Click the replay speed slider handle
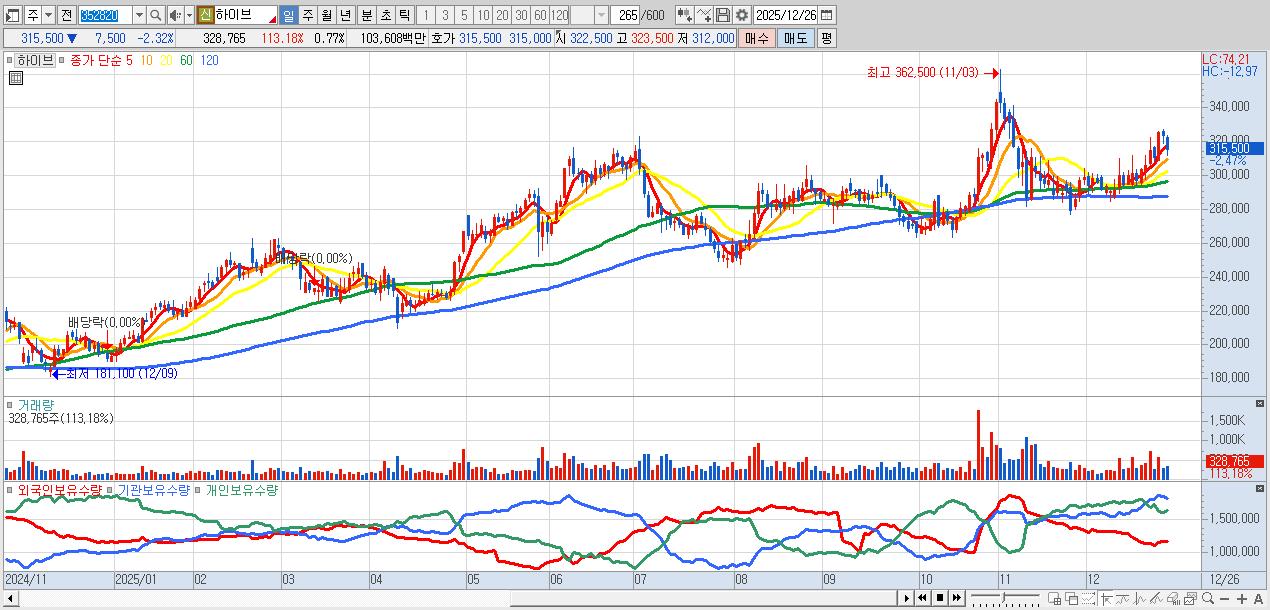The height and width of the screenshot is (610, 1270). click(1003, 597)
